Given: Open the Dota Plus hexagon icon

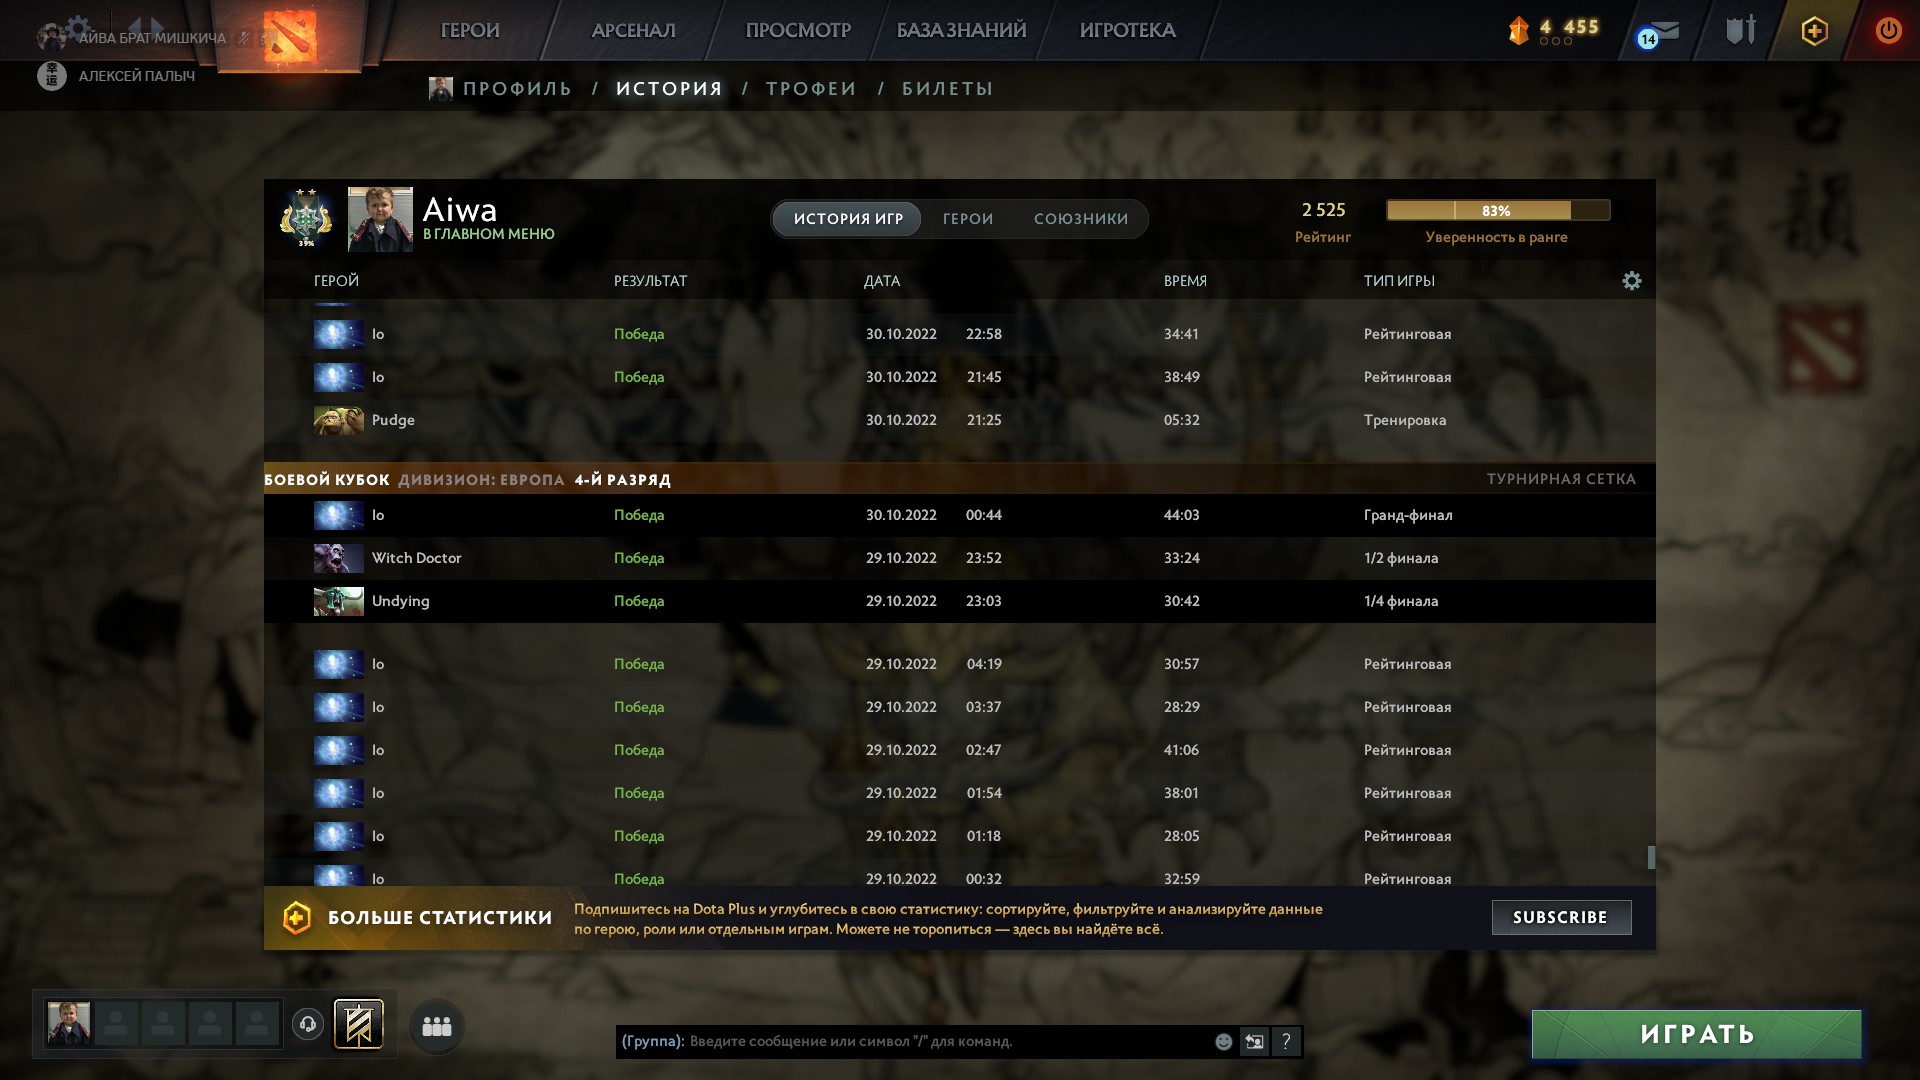Looking at the screenshot, I should 1814,31.
